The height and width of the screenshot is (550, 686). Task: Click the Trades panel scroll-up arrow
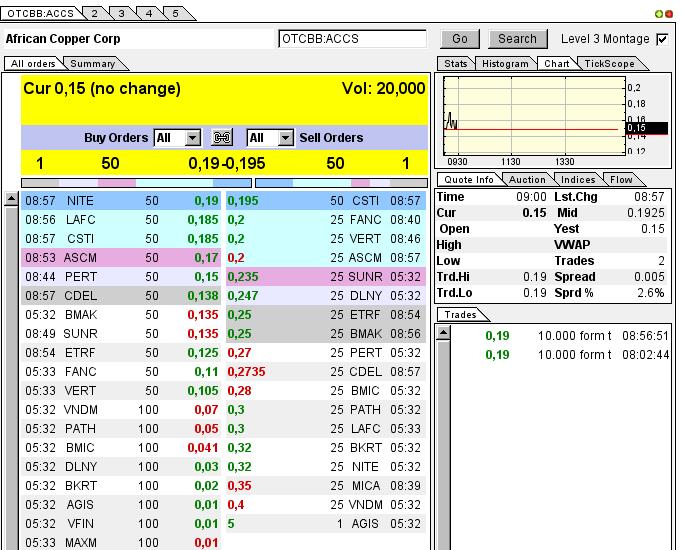pos(442,333)
